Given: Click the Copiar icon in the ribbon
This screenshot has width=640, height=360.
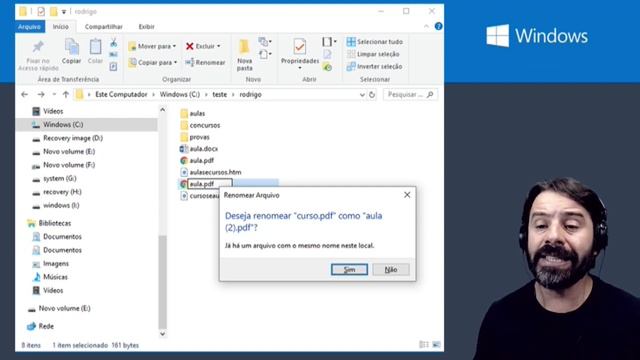Looking at the screenshot, I should pyautogui.click(x=71, y=47).
